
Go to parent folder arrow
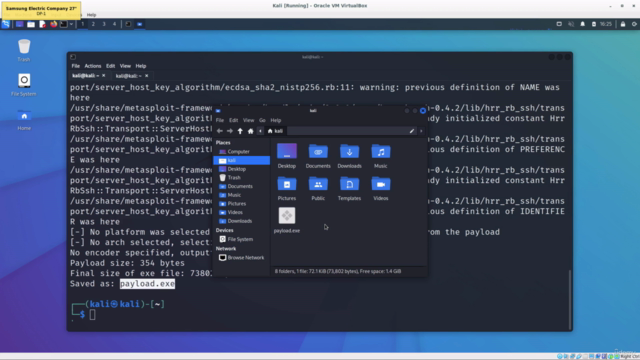(x=240, y=131)
